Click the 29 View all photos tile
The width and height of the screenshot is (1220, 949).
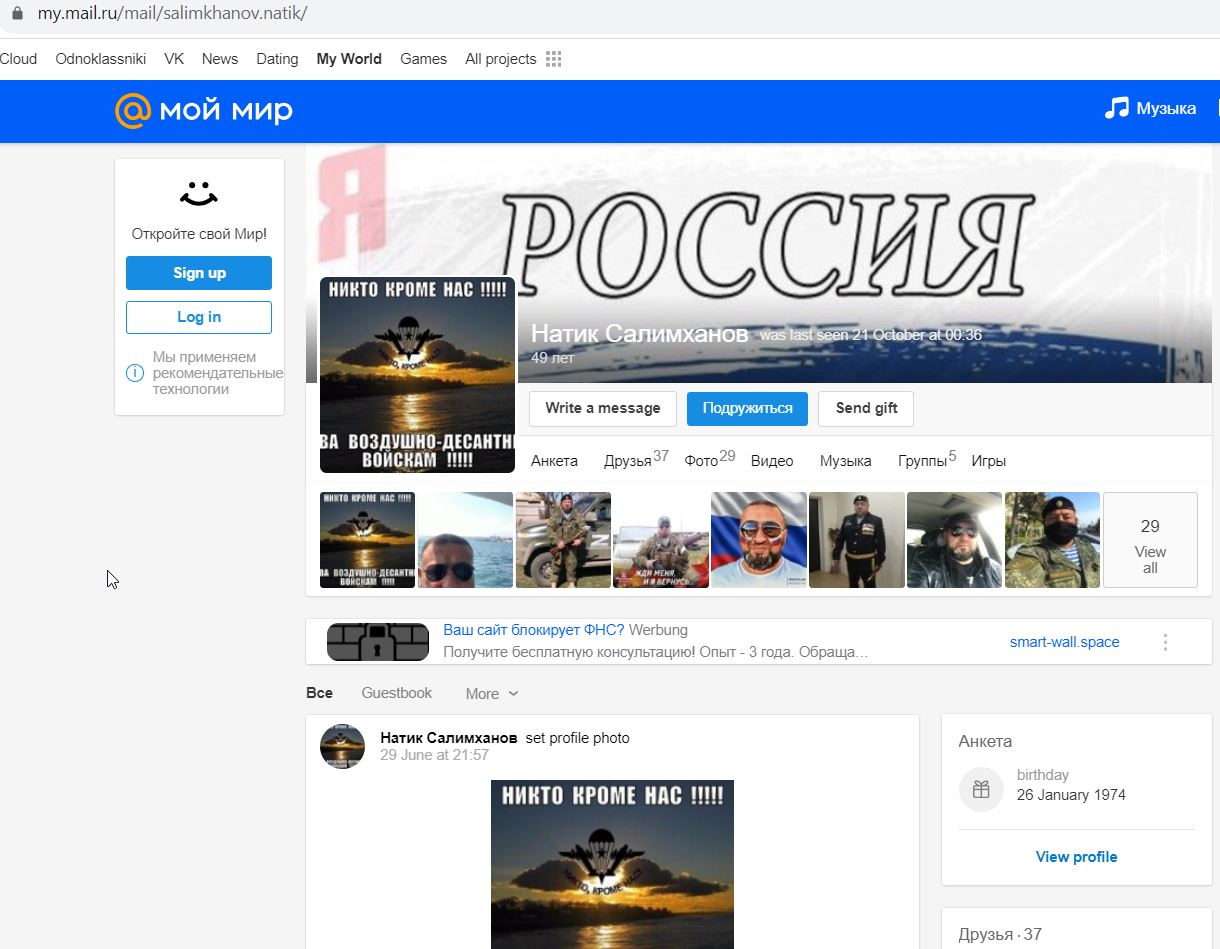1150,540
